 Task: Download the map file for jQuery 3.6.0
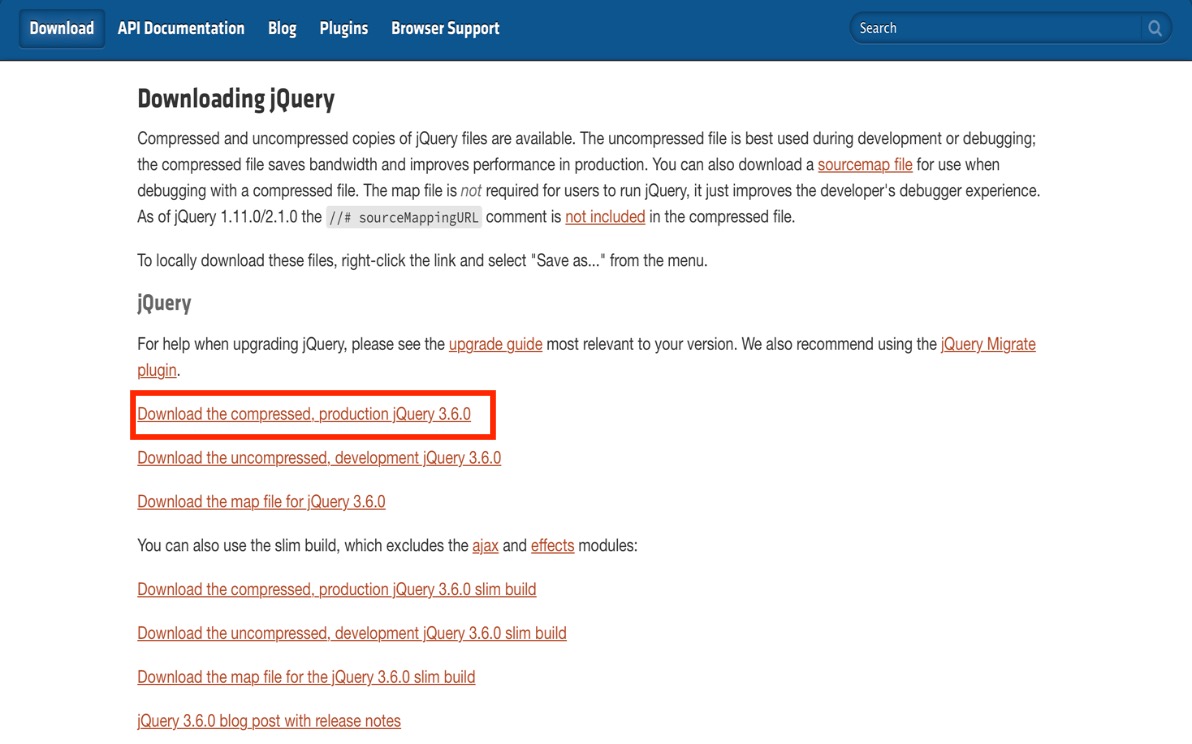tap(261, 502)
